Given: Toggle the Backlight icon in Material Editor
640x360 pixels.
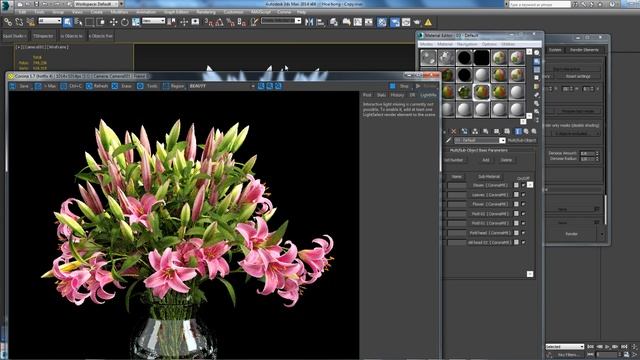Looking at the screenshot, I should (x=537, y=61).
